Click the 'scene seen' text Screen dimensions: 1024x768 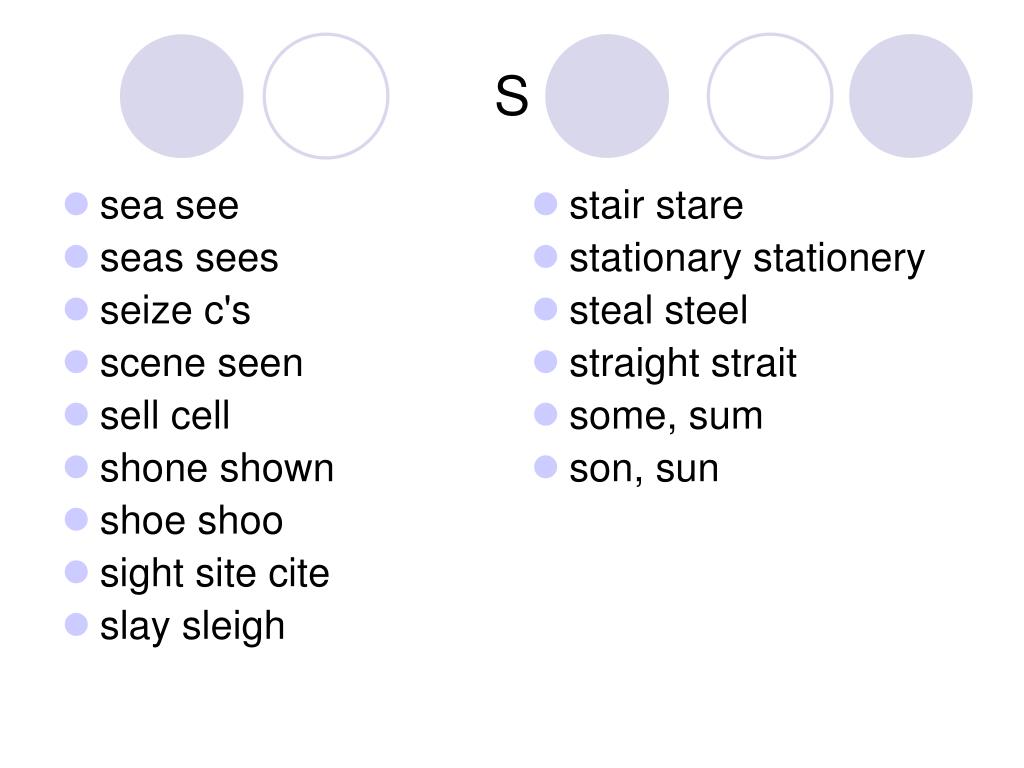201,364
